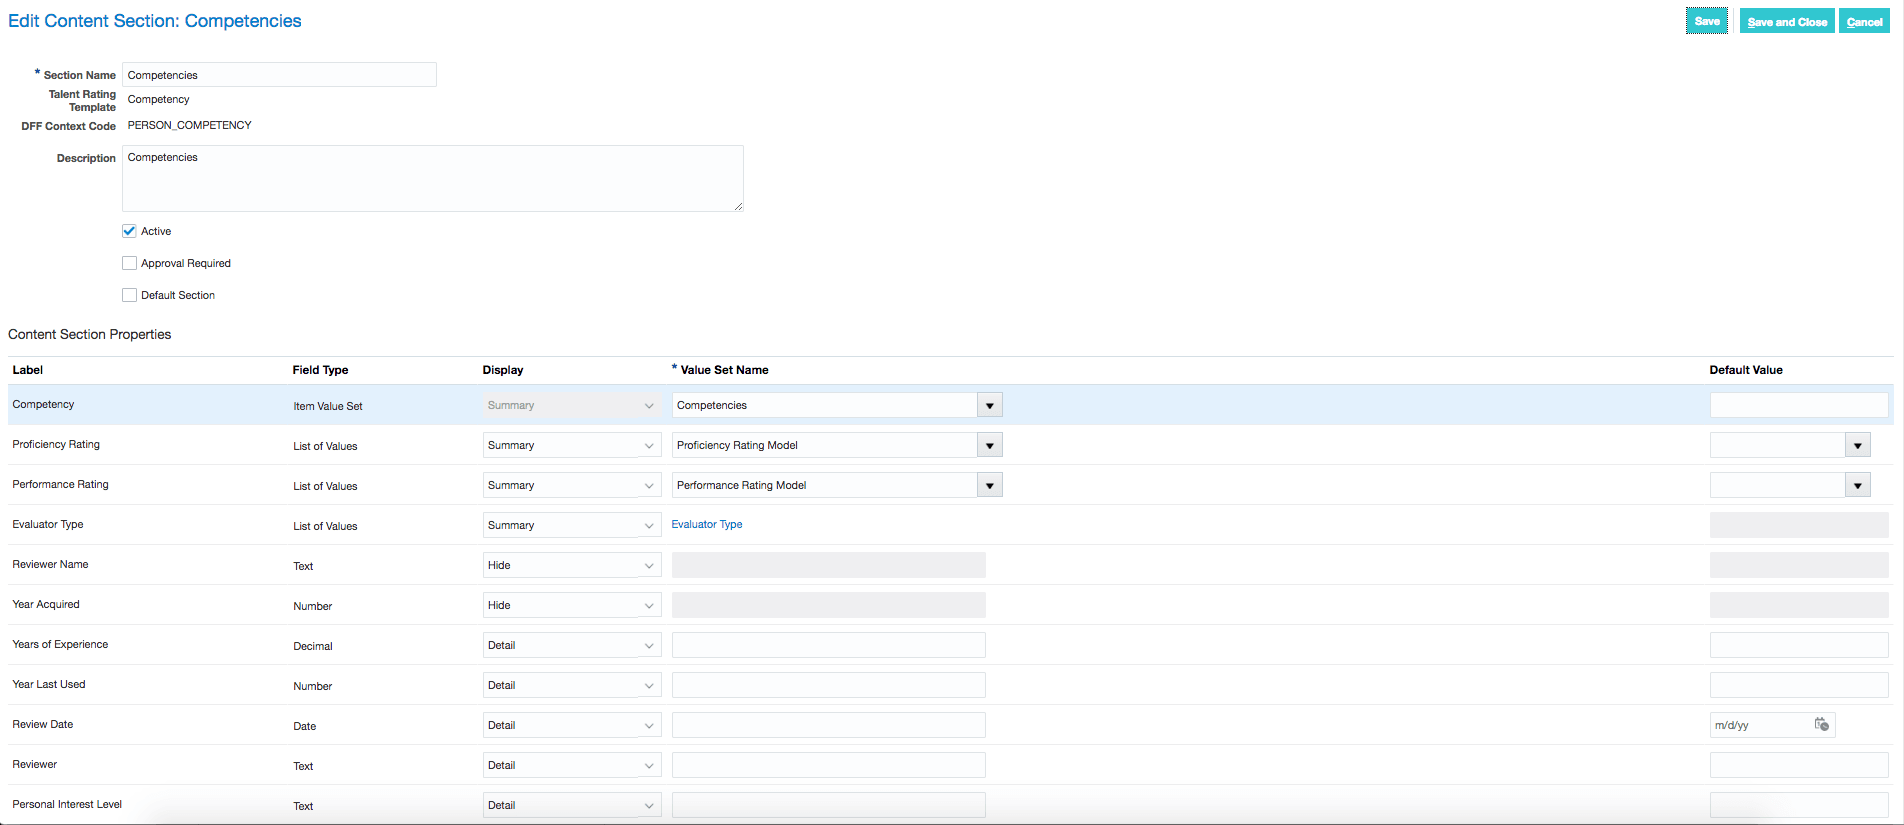Click the Display column header

[503, 370]
